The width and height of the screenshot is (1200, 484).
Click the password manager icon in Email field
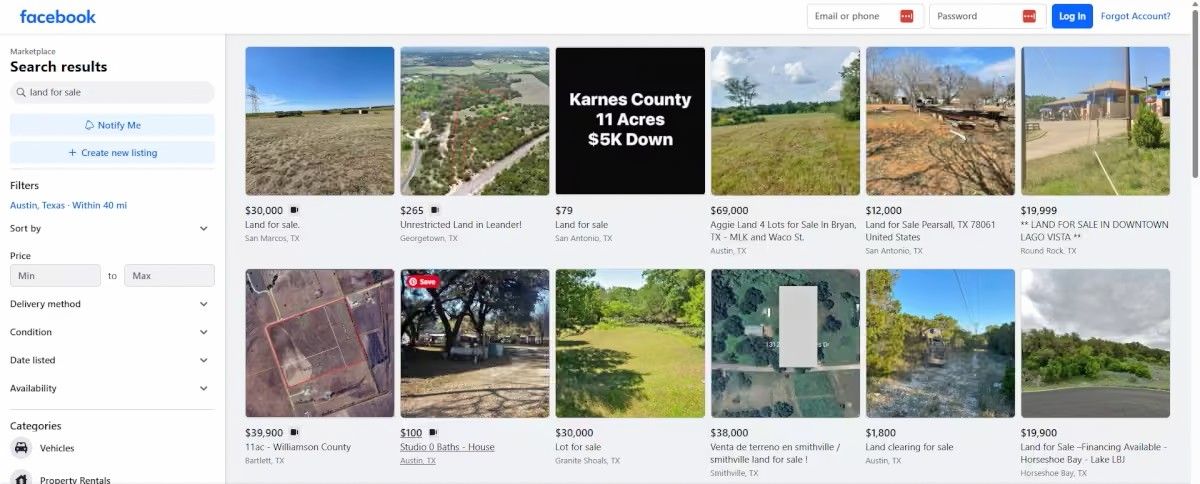906,16
